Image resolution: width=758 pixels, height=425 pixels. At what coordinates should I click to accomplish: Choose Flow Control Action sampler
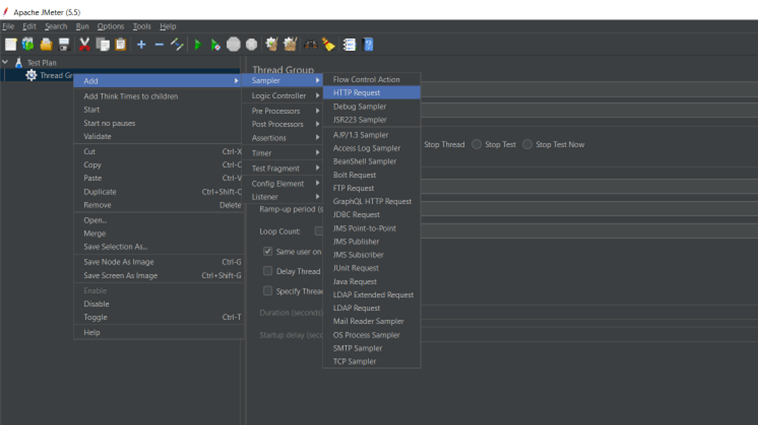click(371, 79)
